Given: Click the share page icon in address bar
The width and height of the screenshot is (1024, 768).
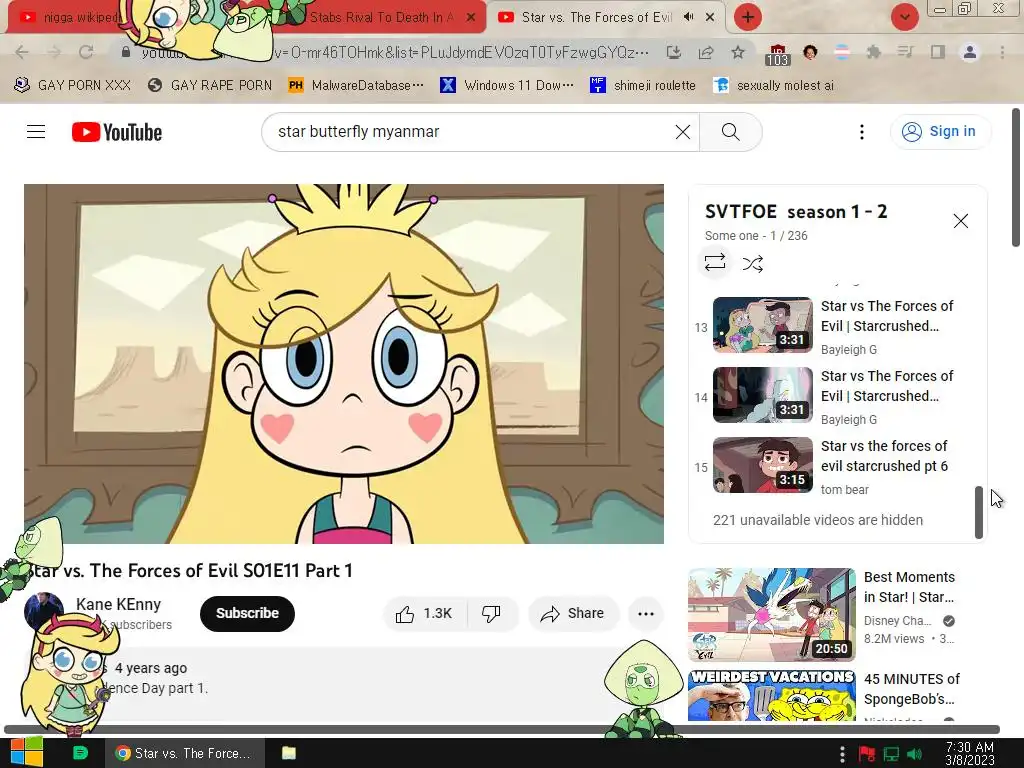Looking at the screenshot, I should coord(706,52).
